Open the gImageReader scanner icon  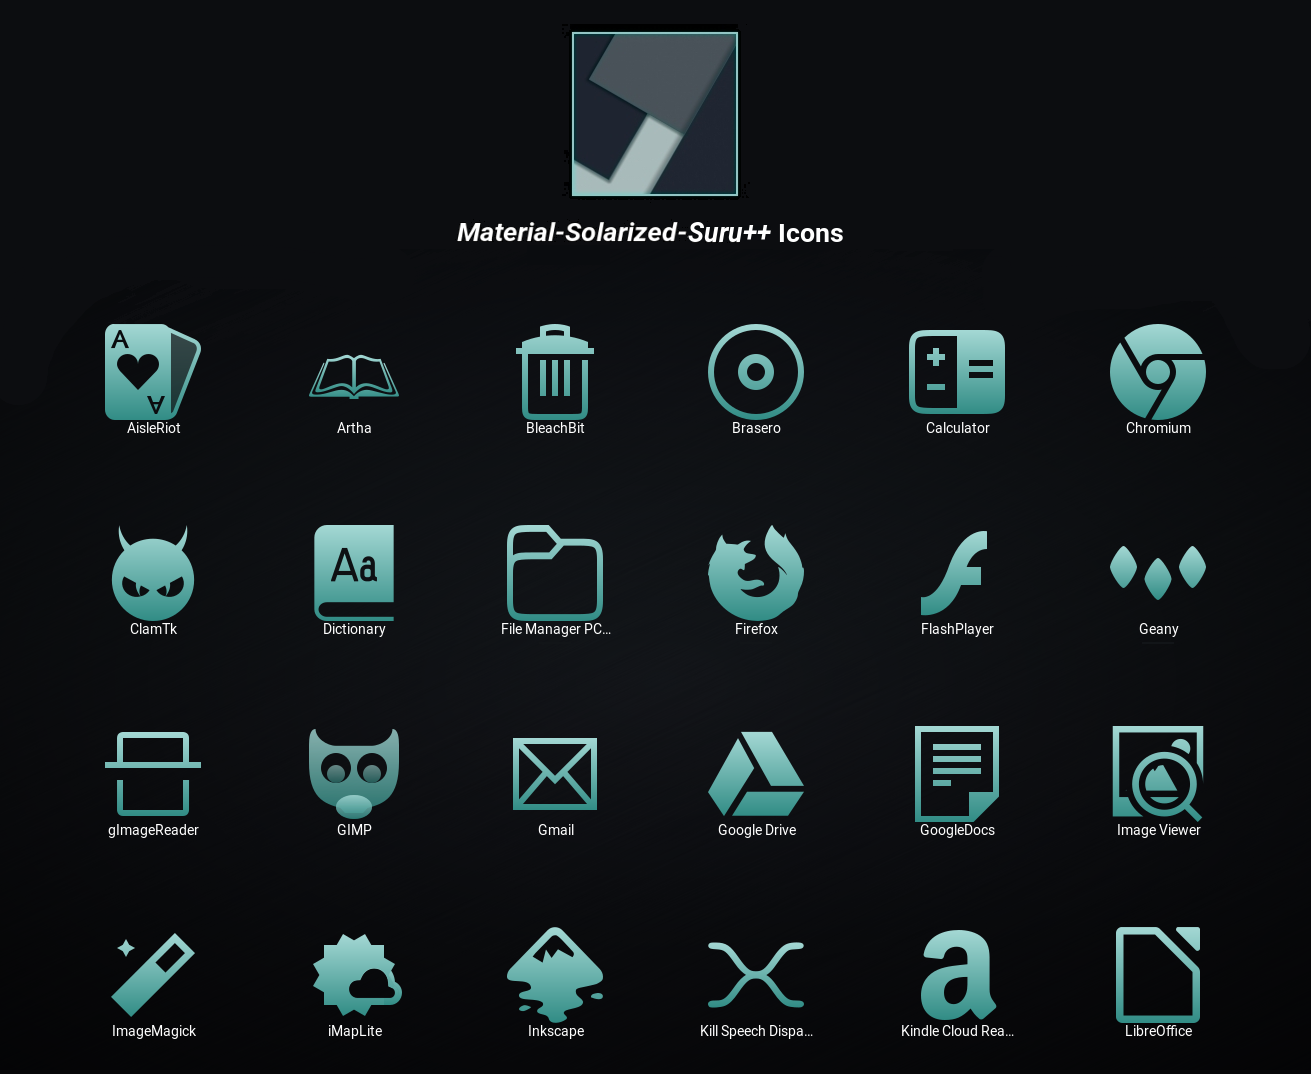tap(153, 774)
